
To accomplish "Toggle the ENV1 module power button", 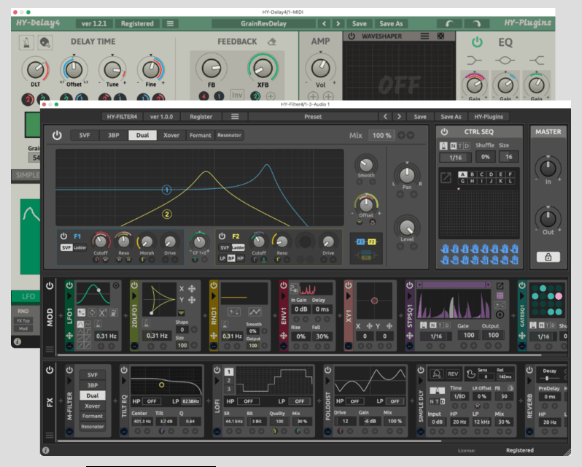I will pos(284,285).
